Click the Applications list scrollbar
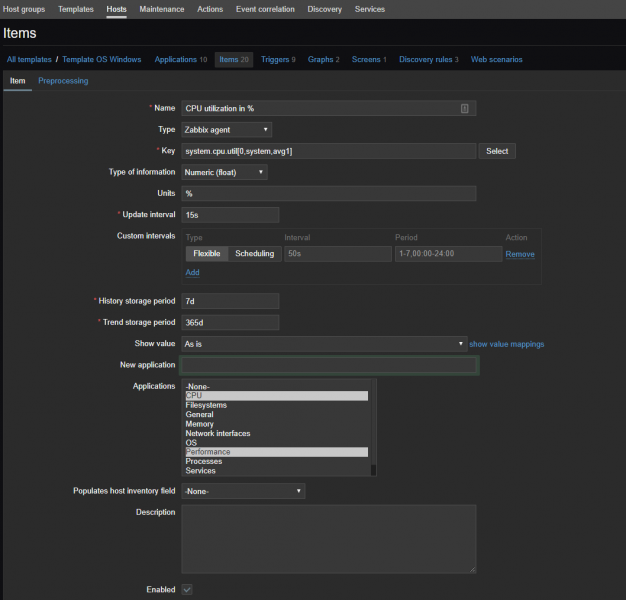Image resolution: width=626 pixels, height=600 pixels. 373,428
